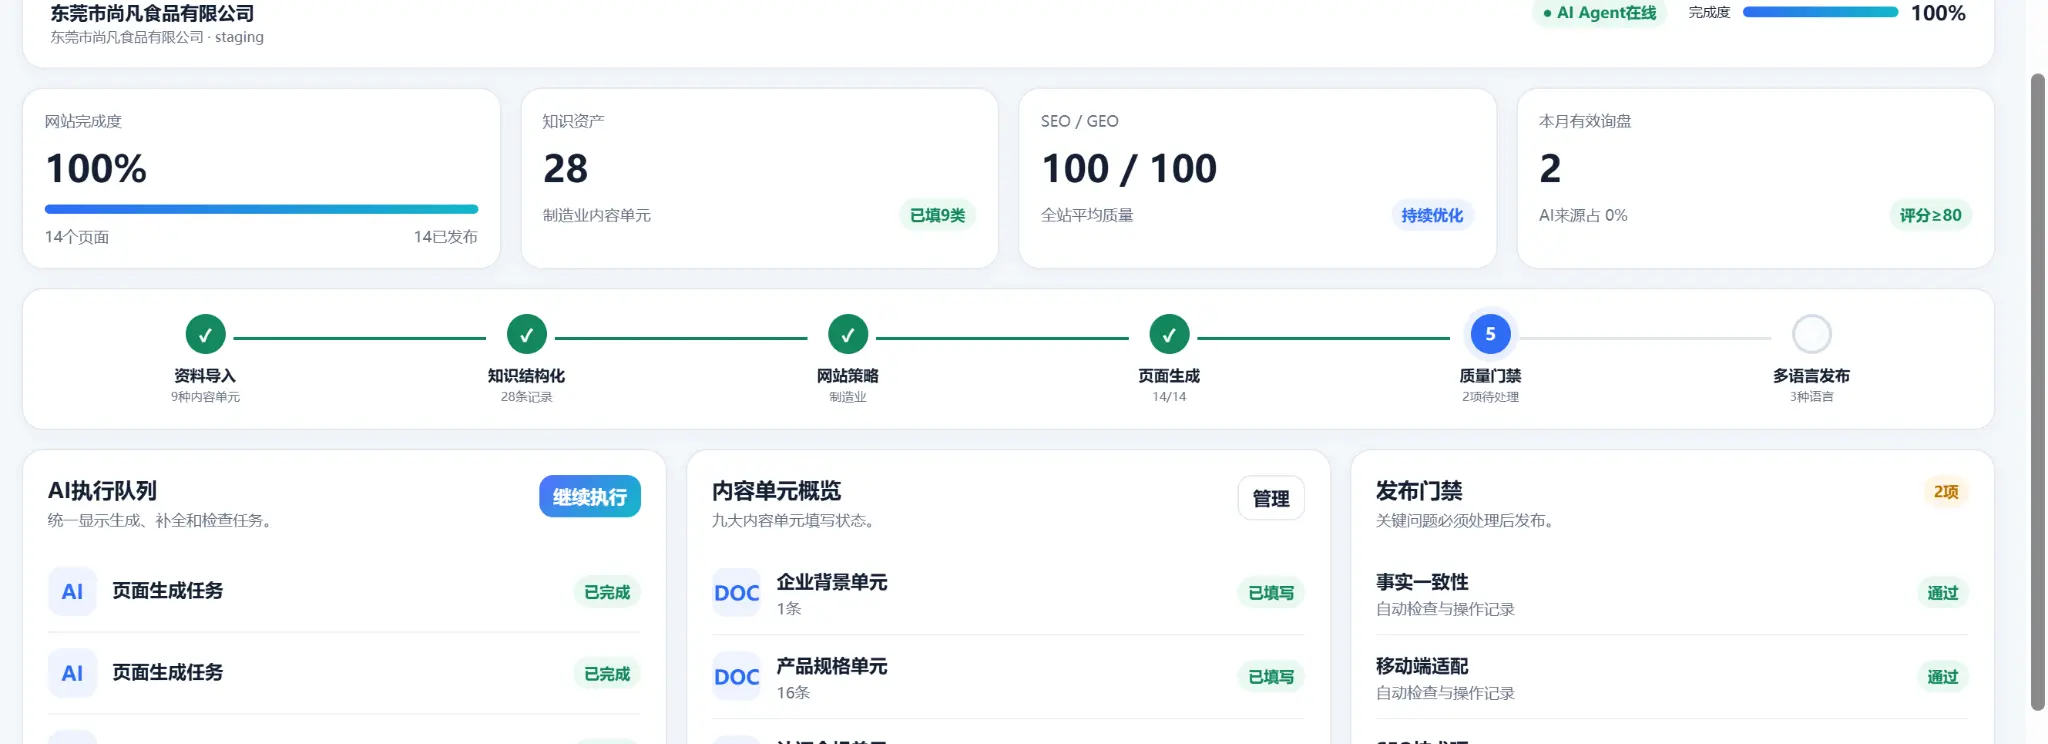Click the 发布门禁 panel heading
Image resolution: width=2048 pixels, height=744 pixels.
coord(1419,491)
